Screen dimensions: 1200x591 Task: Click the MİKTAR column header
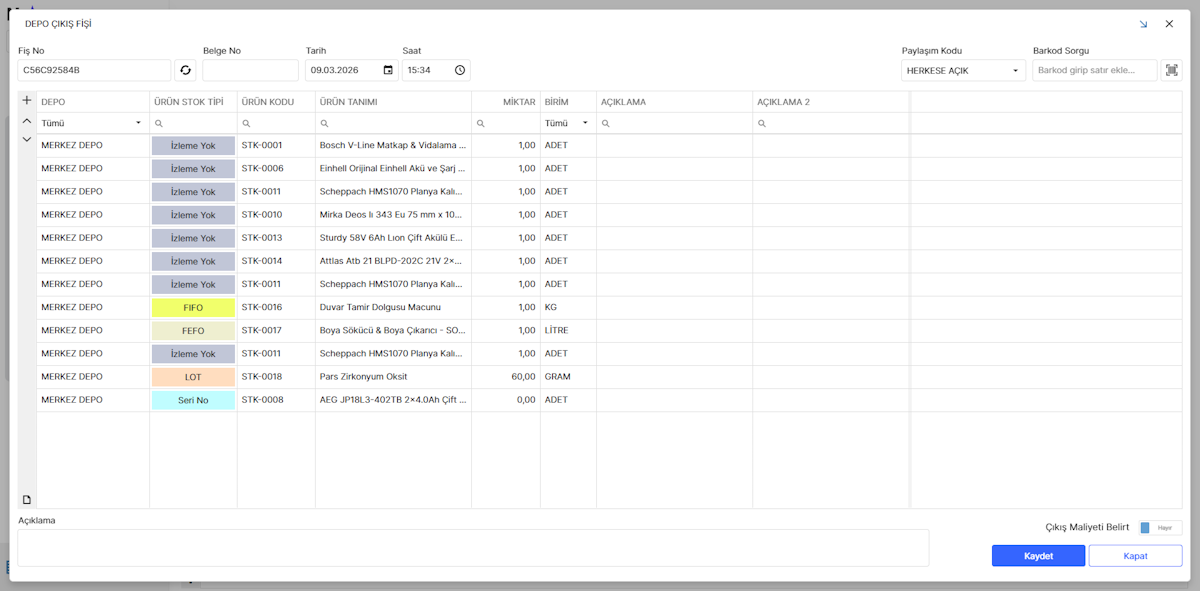506,102
